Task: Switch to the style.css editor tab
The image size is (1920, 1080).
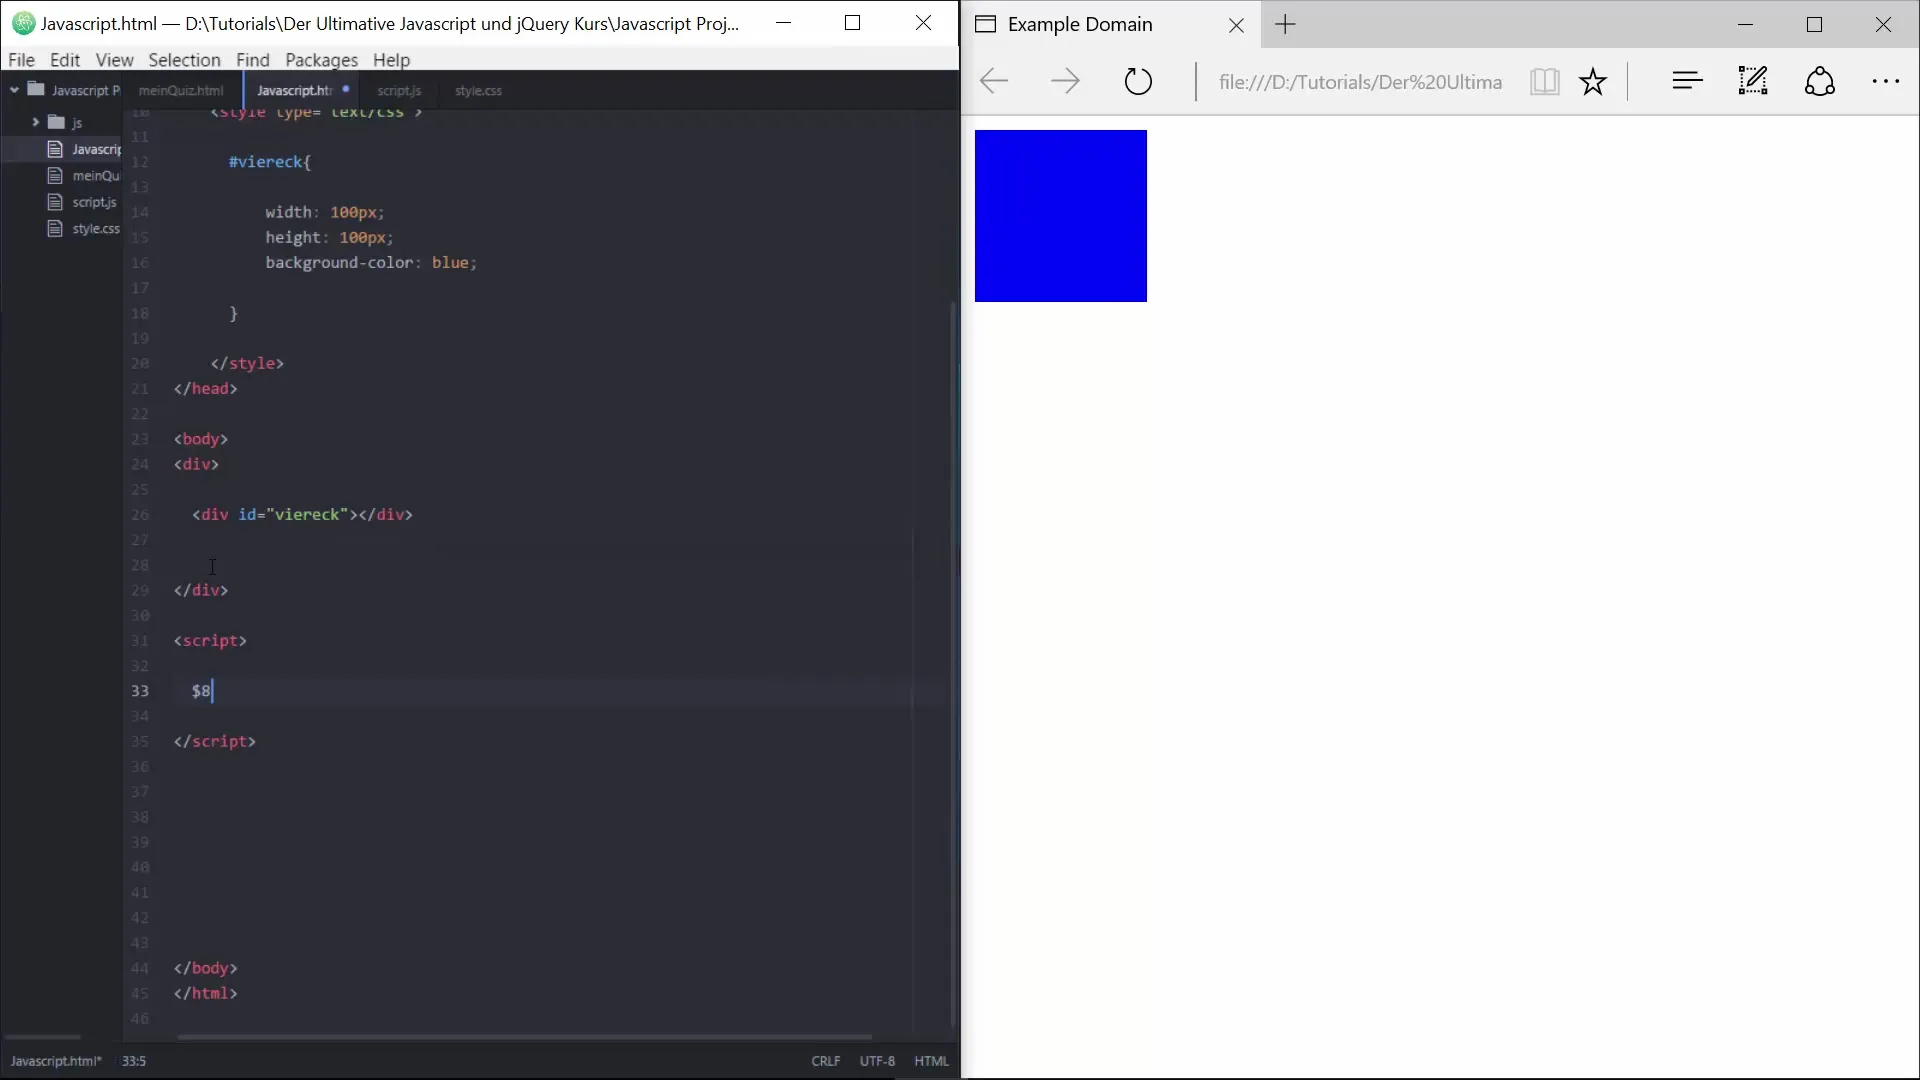Action: pyautogui.click(x=478, y=90)
